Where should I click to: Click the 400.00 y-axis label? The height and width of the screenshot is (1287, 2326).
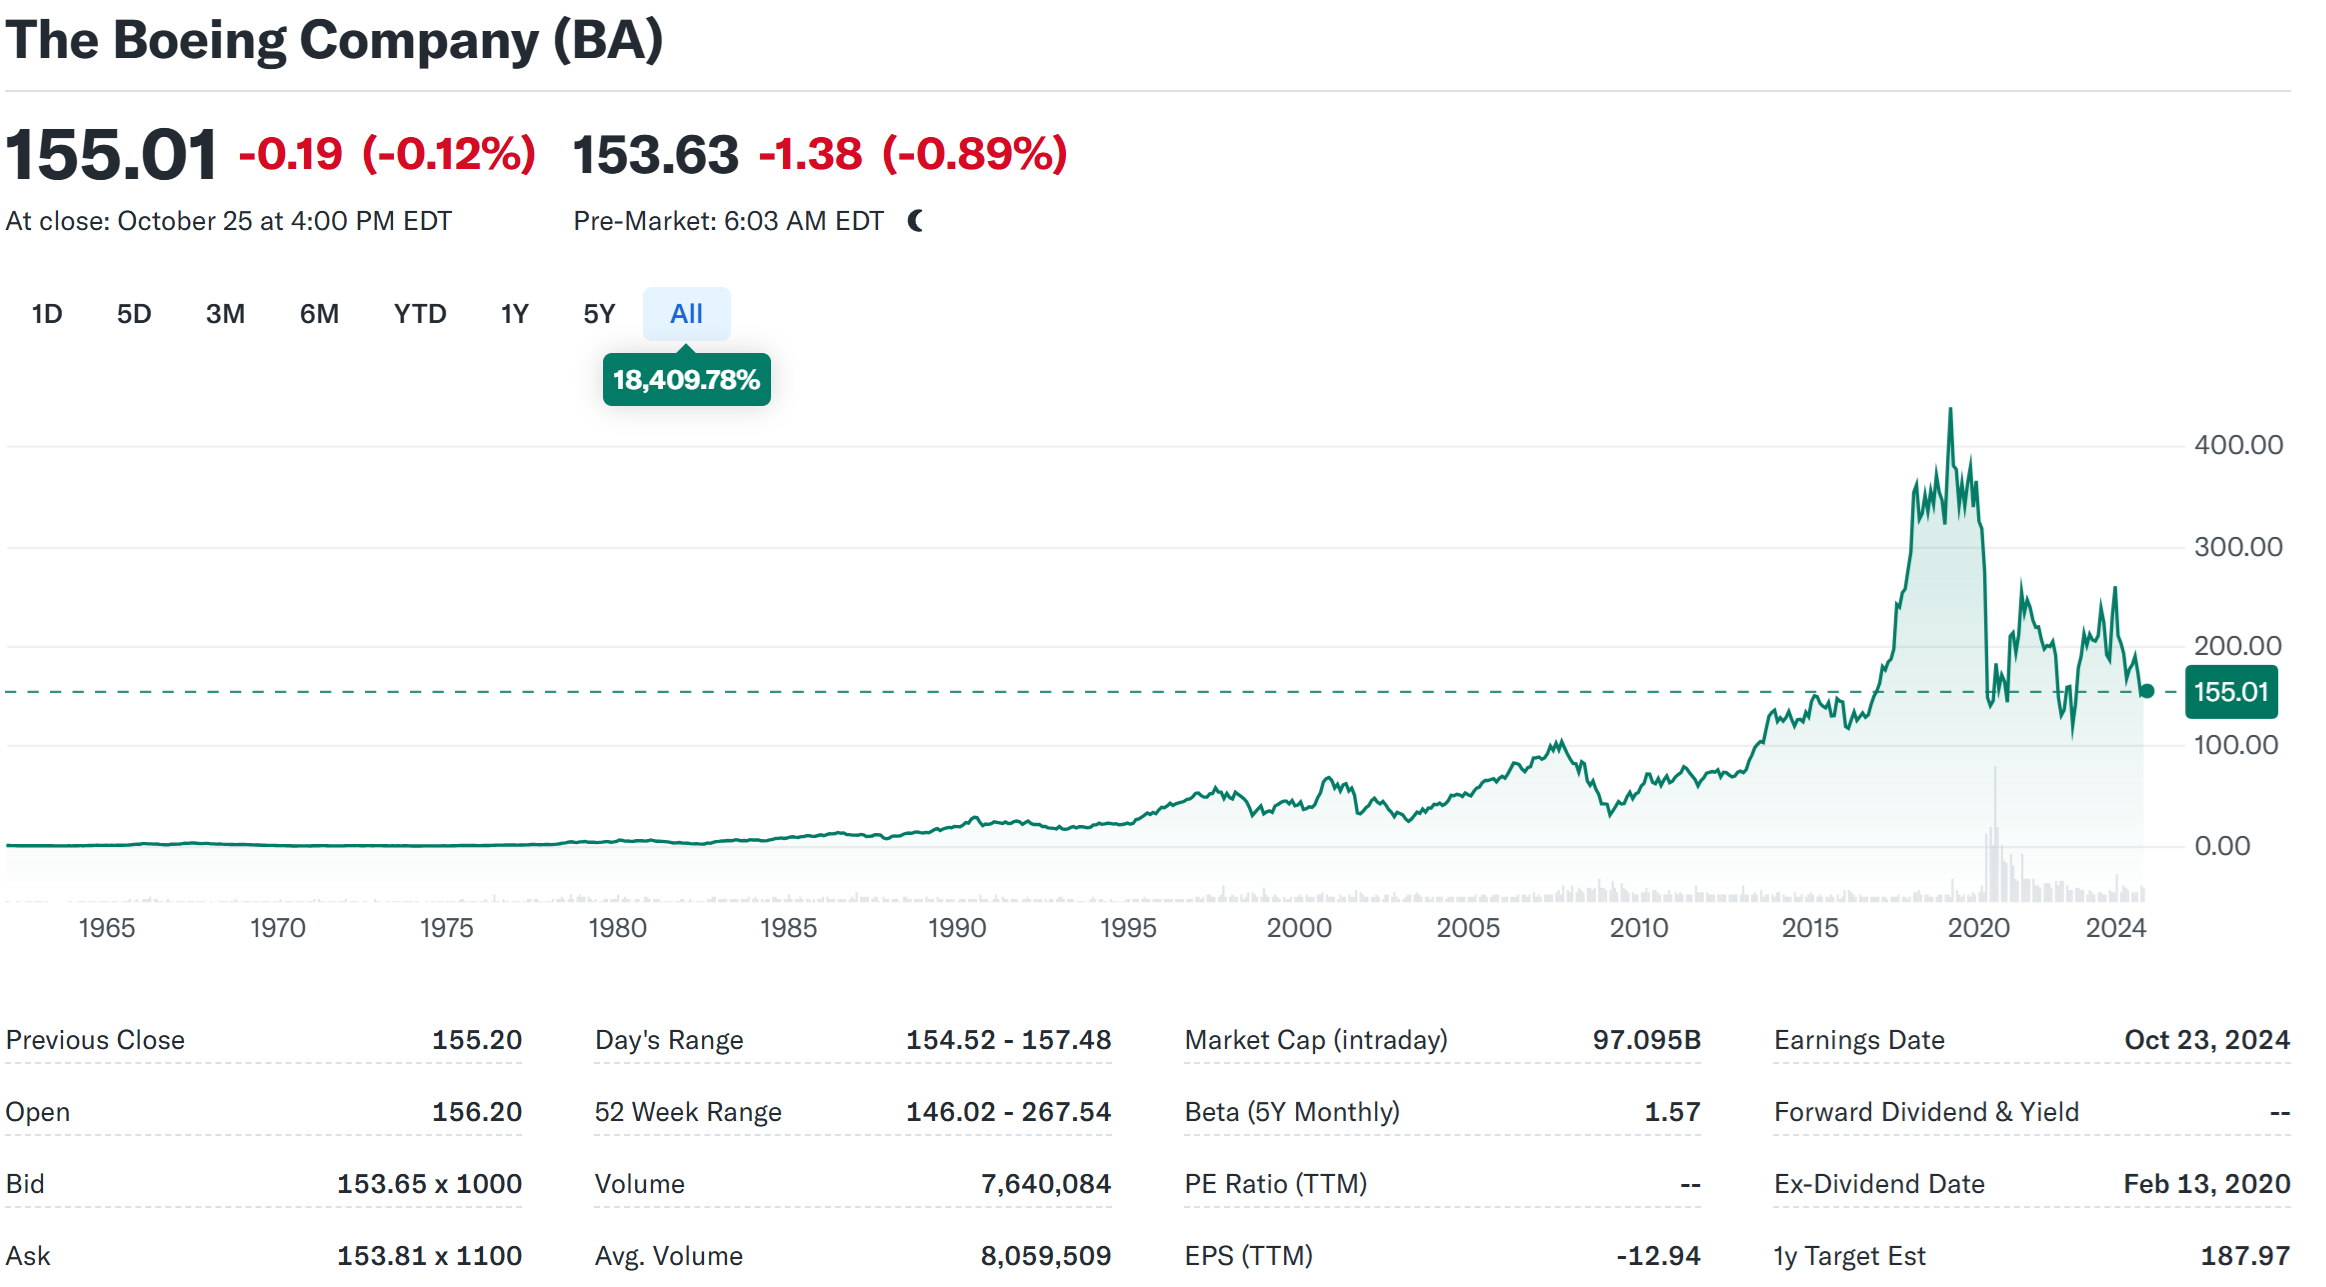2238,445
